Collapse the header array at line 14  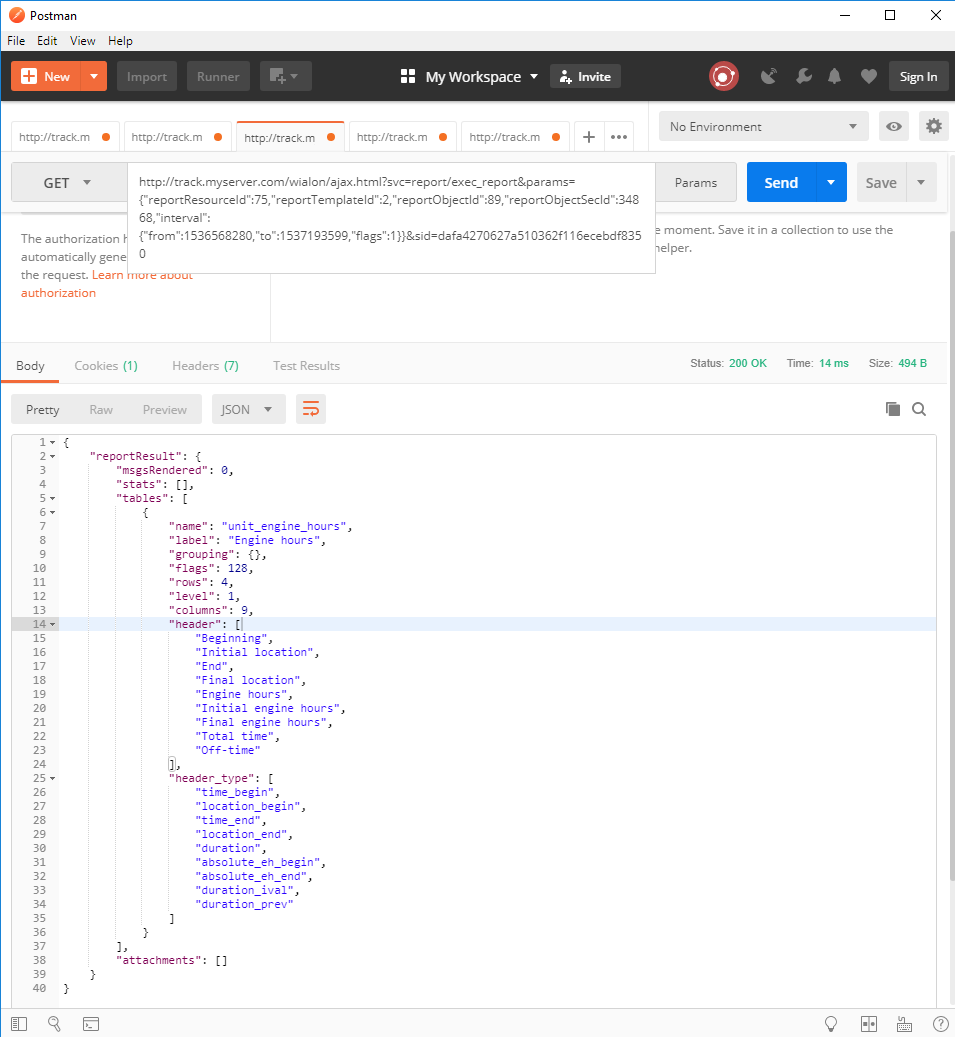pyautogui.click(x=52, y=624)
